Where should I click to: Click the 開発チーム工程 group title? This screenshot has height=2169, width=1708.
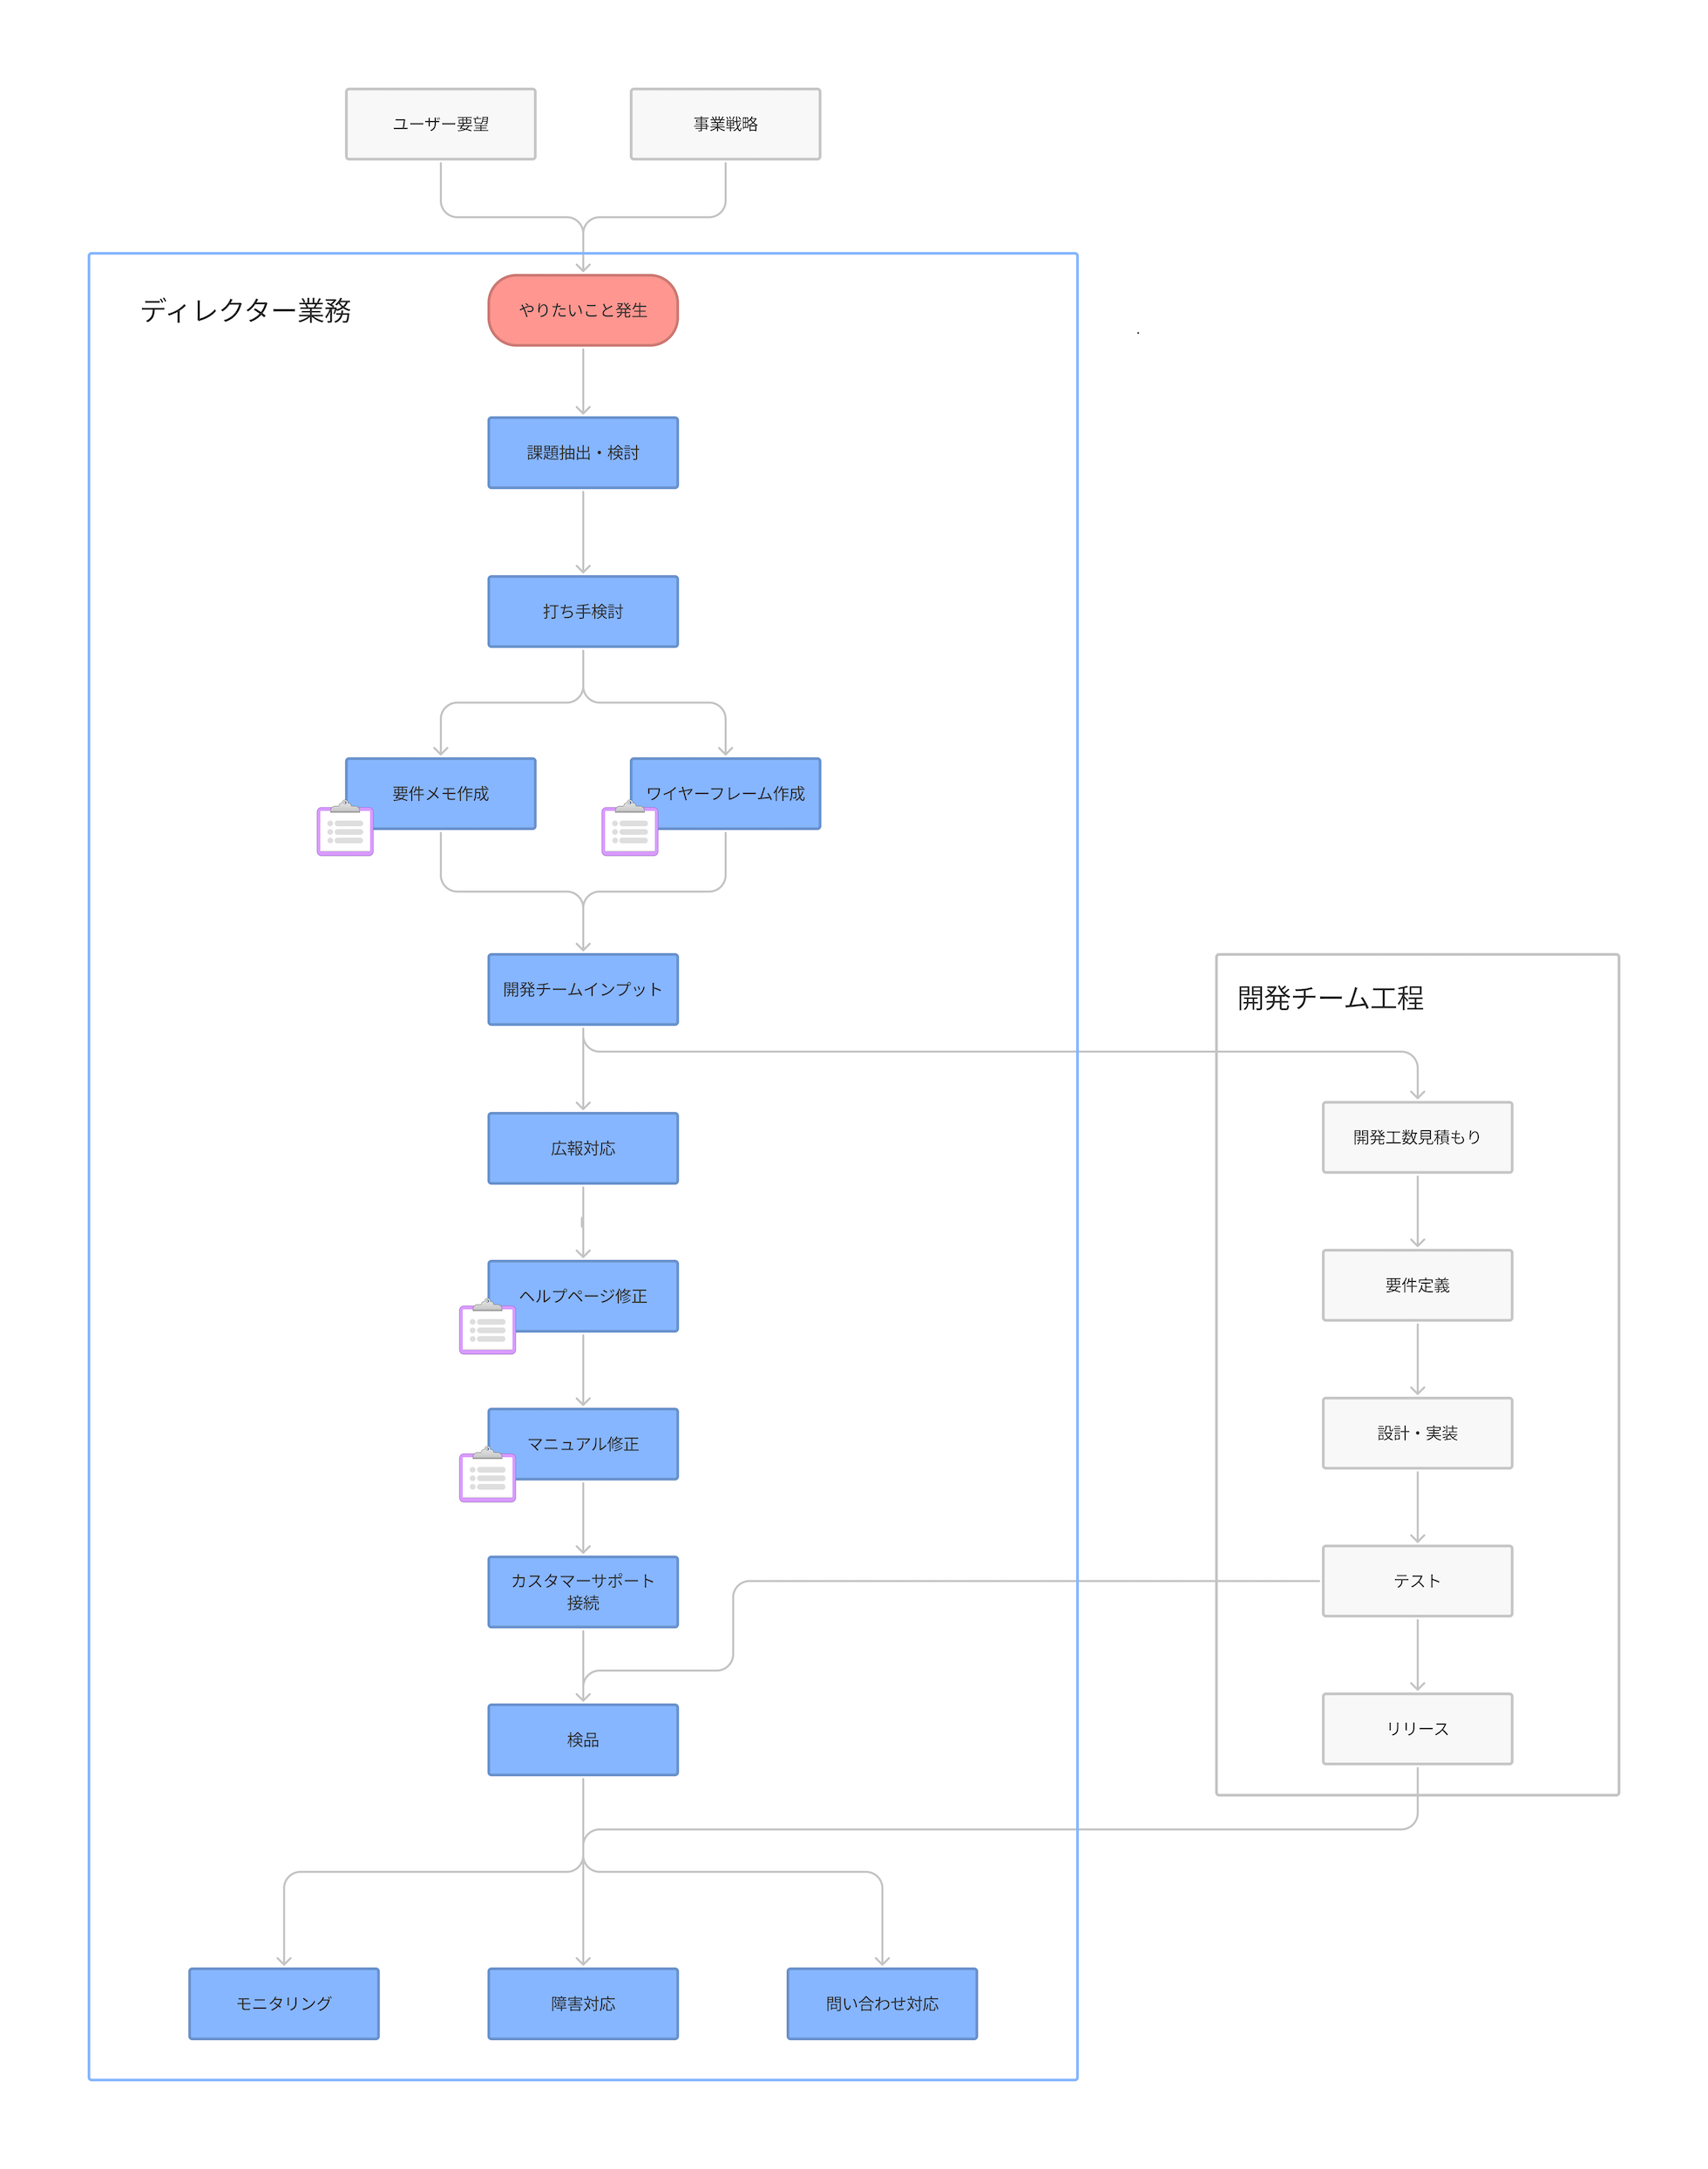tap(1330, 998)
